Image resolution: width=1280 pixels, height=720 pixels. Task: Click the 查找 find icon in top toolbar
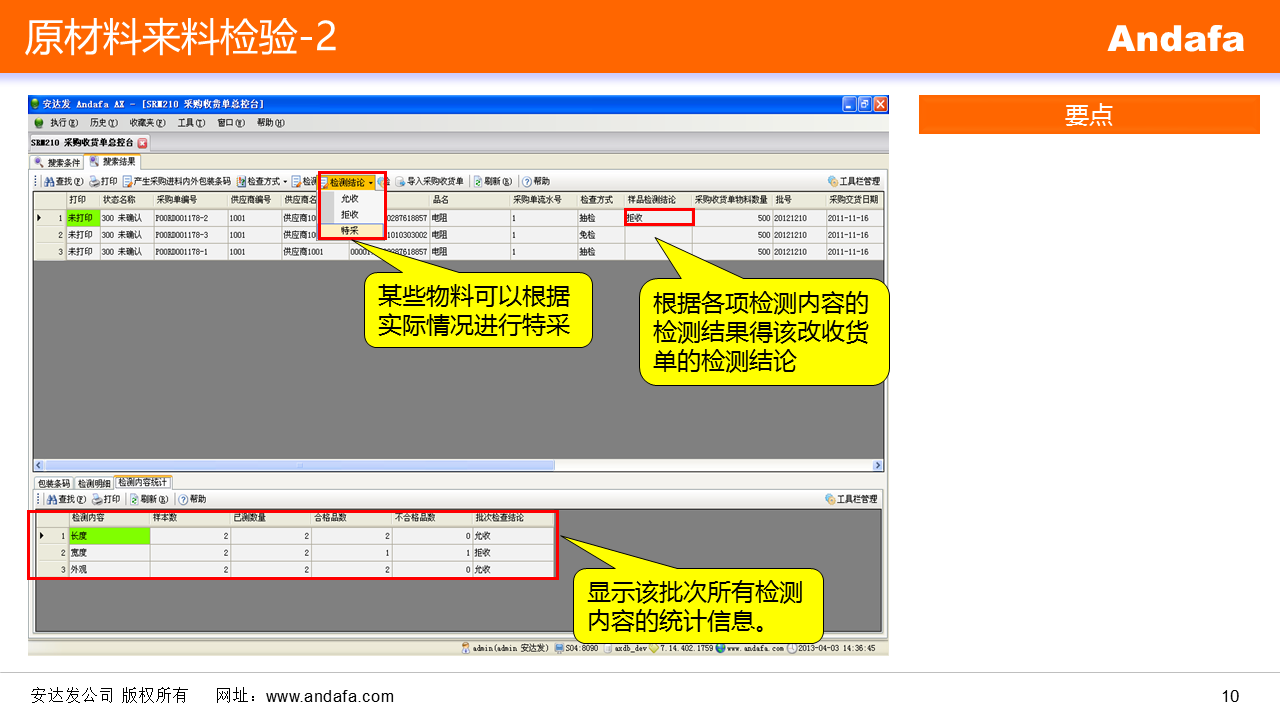coord(48,182)
